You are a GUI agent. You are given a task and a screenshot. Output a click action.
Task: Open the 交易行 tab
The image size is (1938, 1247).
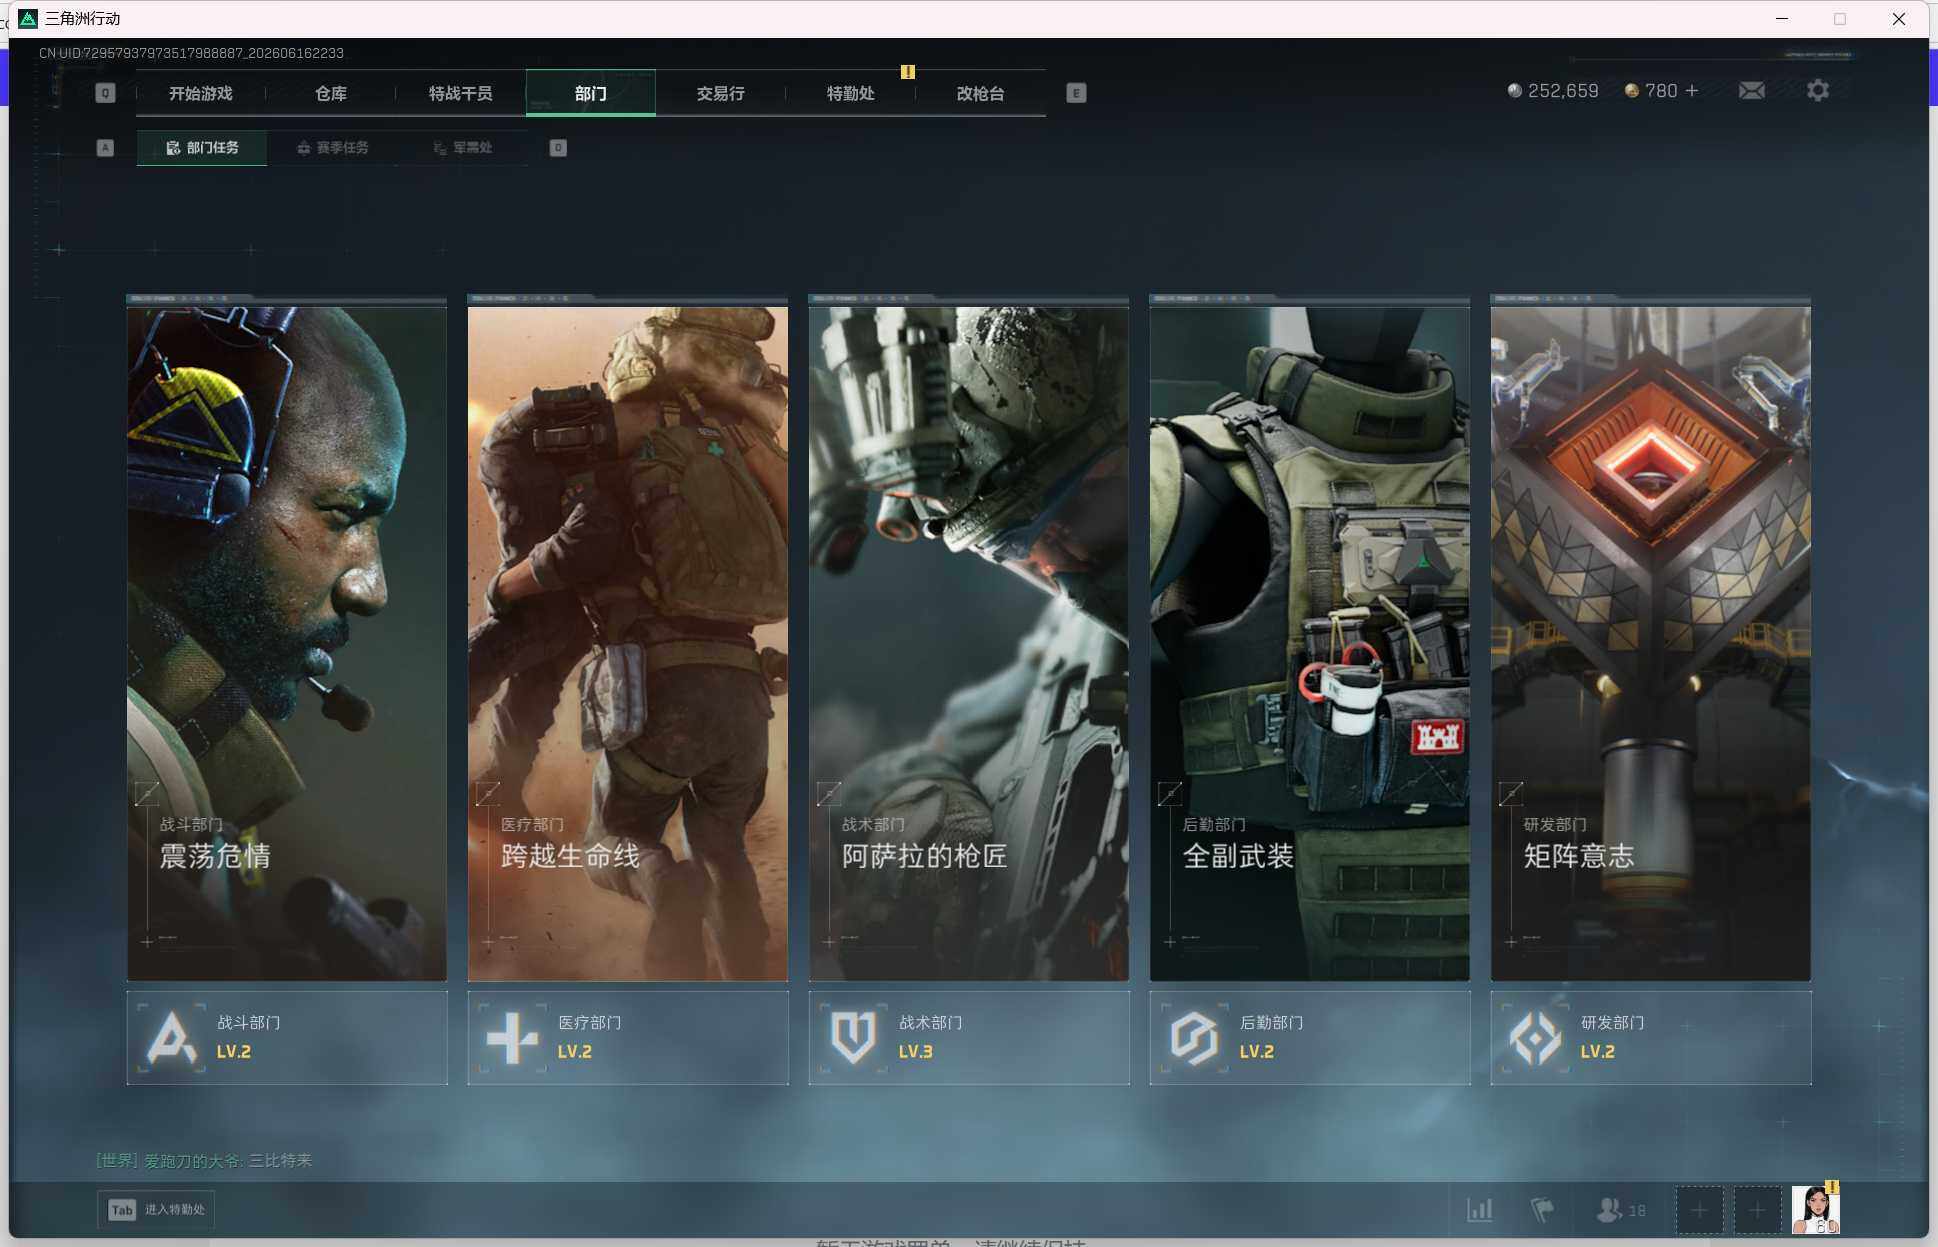pyautogui.click(x=721, y=93)
